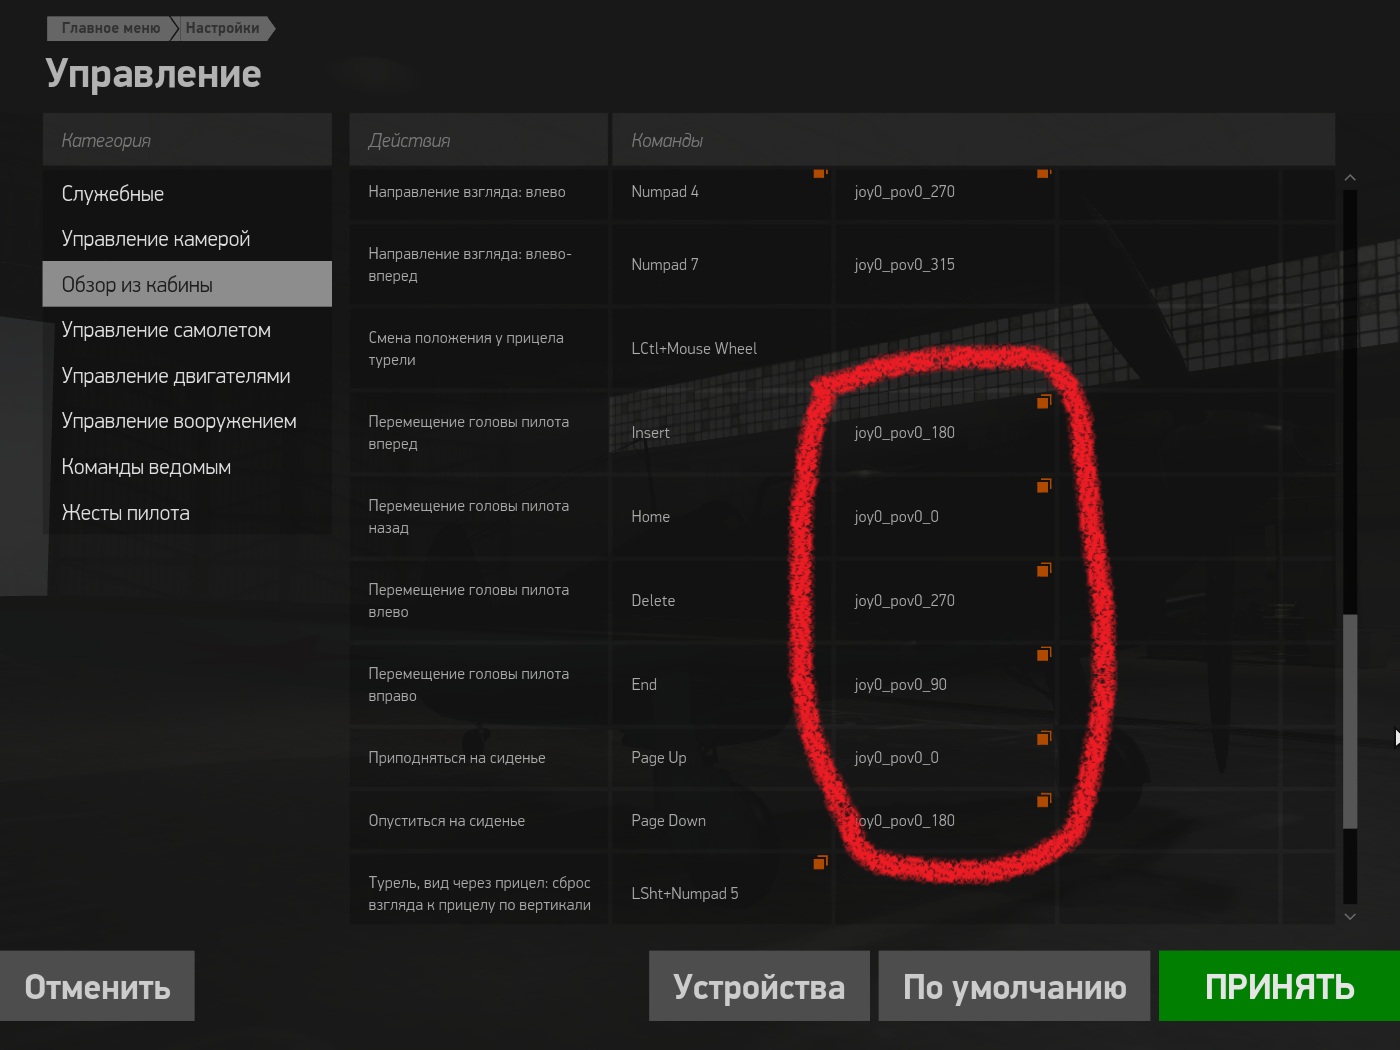This screenshot has height=1050, width=1400.
Task: Click the orange icon beside Insert's joy0_pov0_180 binding
Action: tap(1044, 401)
